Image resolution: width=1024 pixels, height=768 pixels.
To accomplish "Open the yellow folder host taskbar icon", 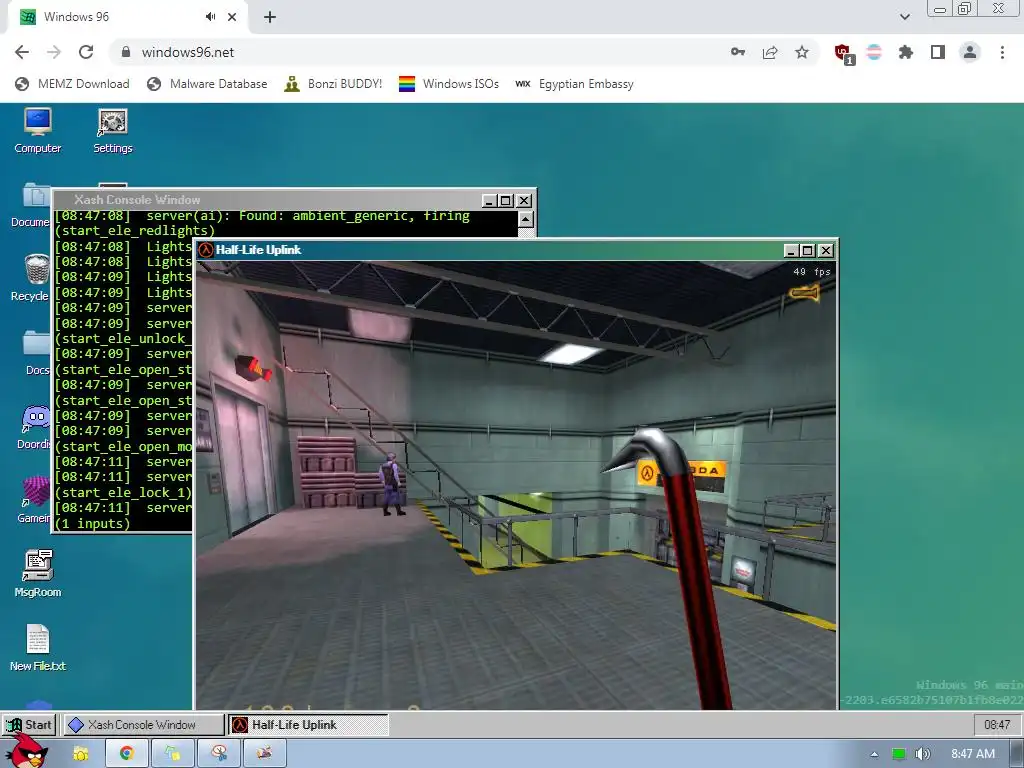I will coord(81,754).
